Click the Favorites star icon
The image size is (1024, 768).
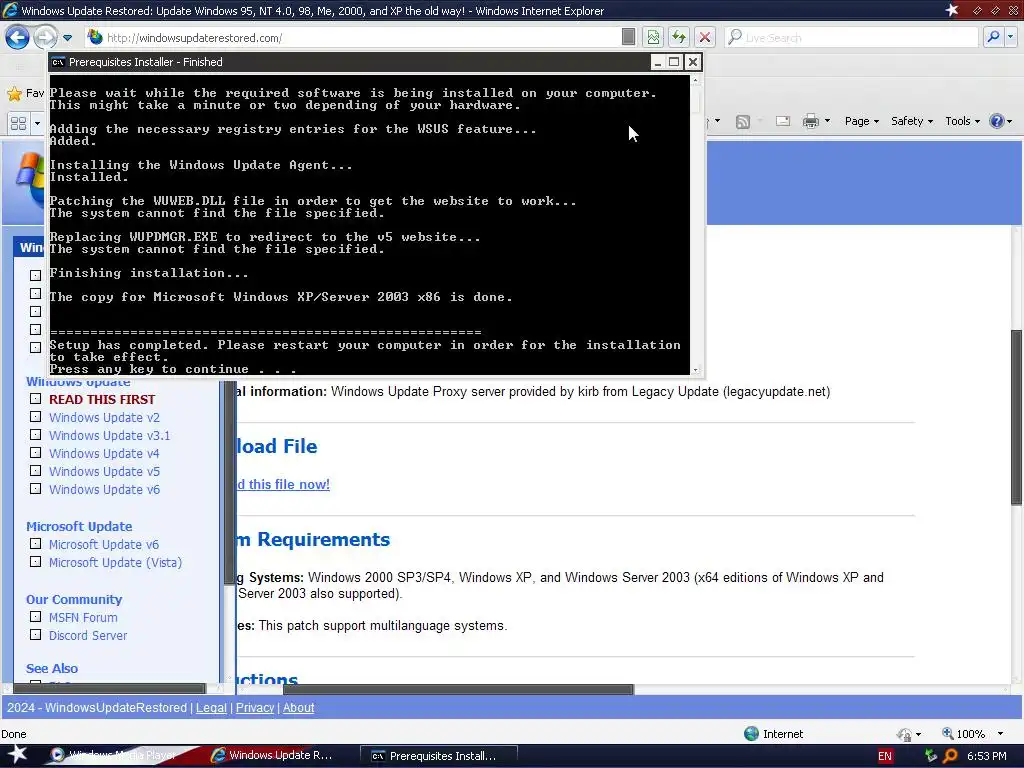point(14,93)
